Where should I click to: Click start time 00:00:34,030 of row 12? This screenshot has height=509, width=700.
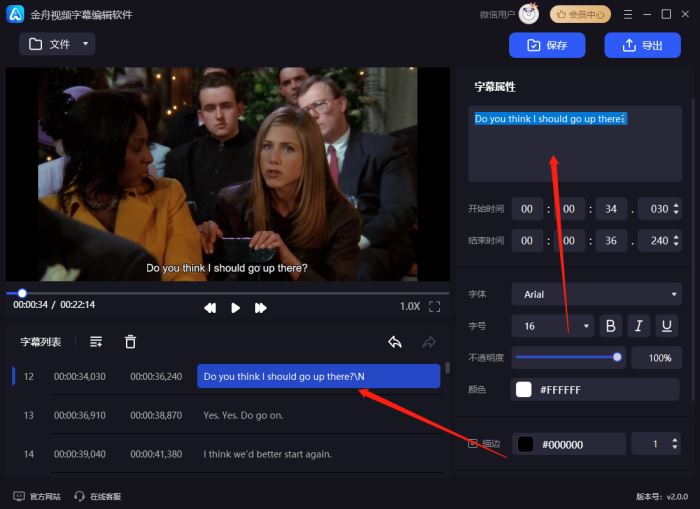coord(80,376)
